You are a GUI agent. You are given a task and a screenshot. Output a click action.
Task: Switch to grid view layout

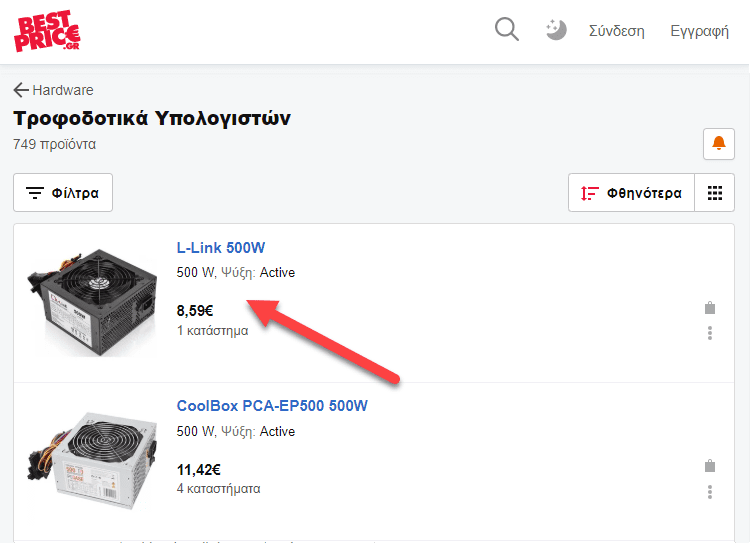point(714,193)
